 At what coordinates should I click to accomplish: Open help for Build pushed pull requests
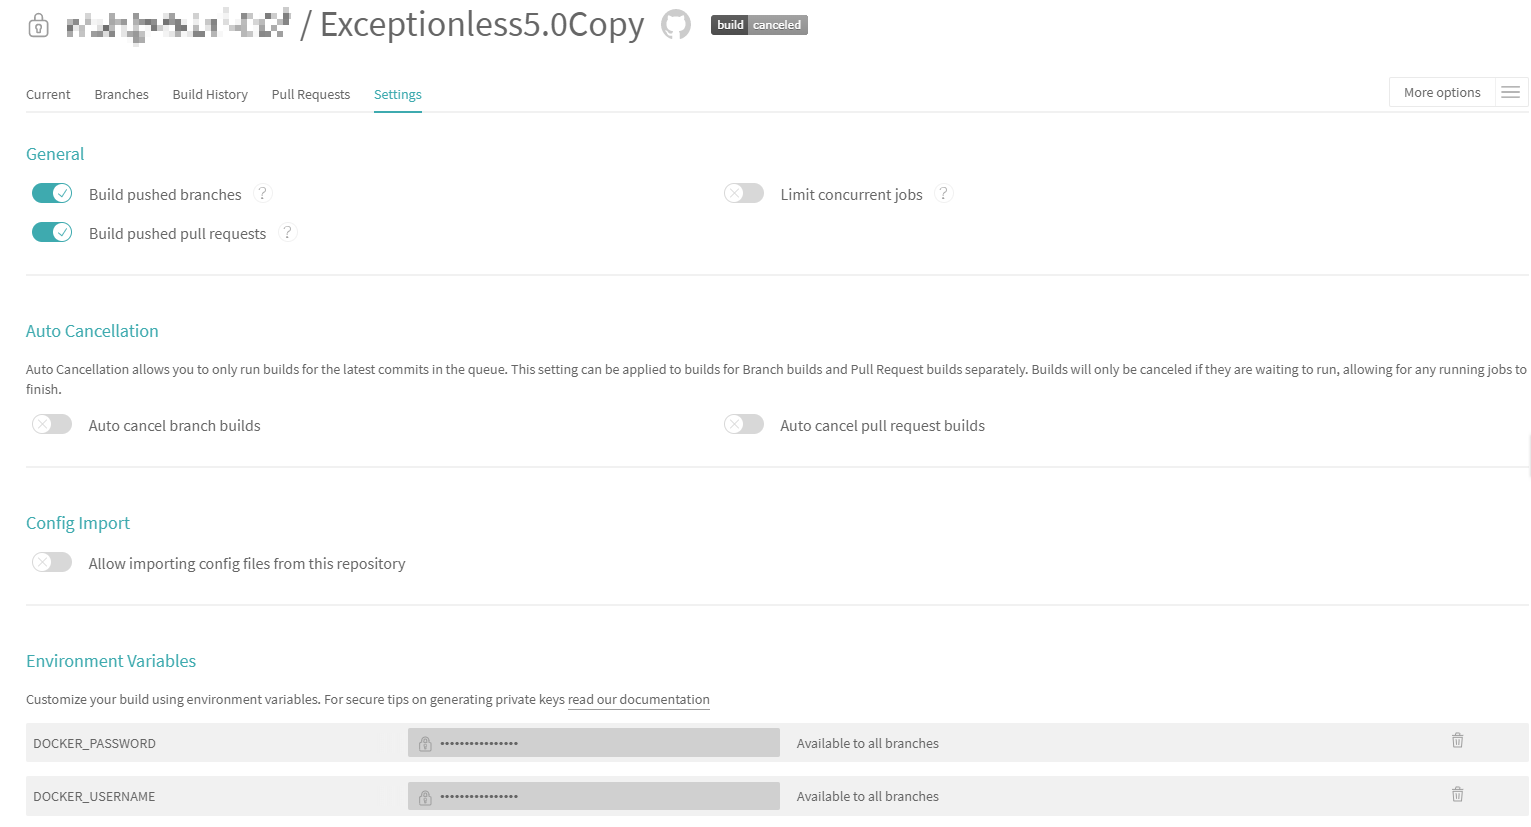288,232
